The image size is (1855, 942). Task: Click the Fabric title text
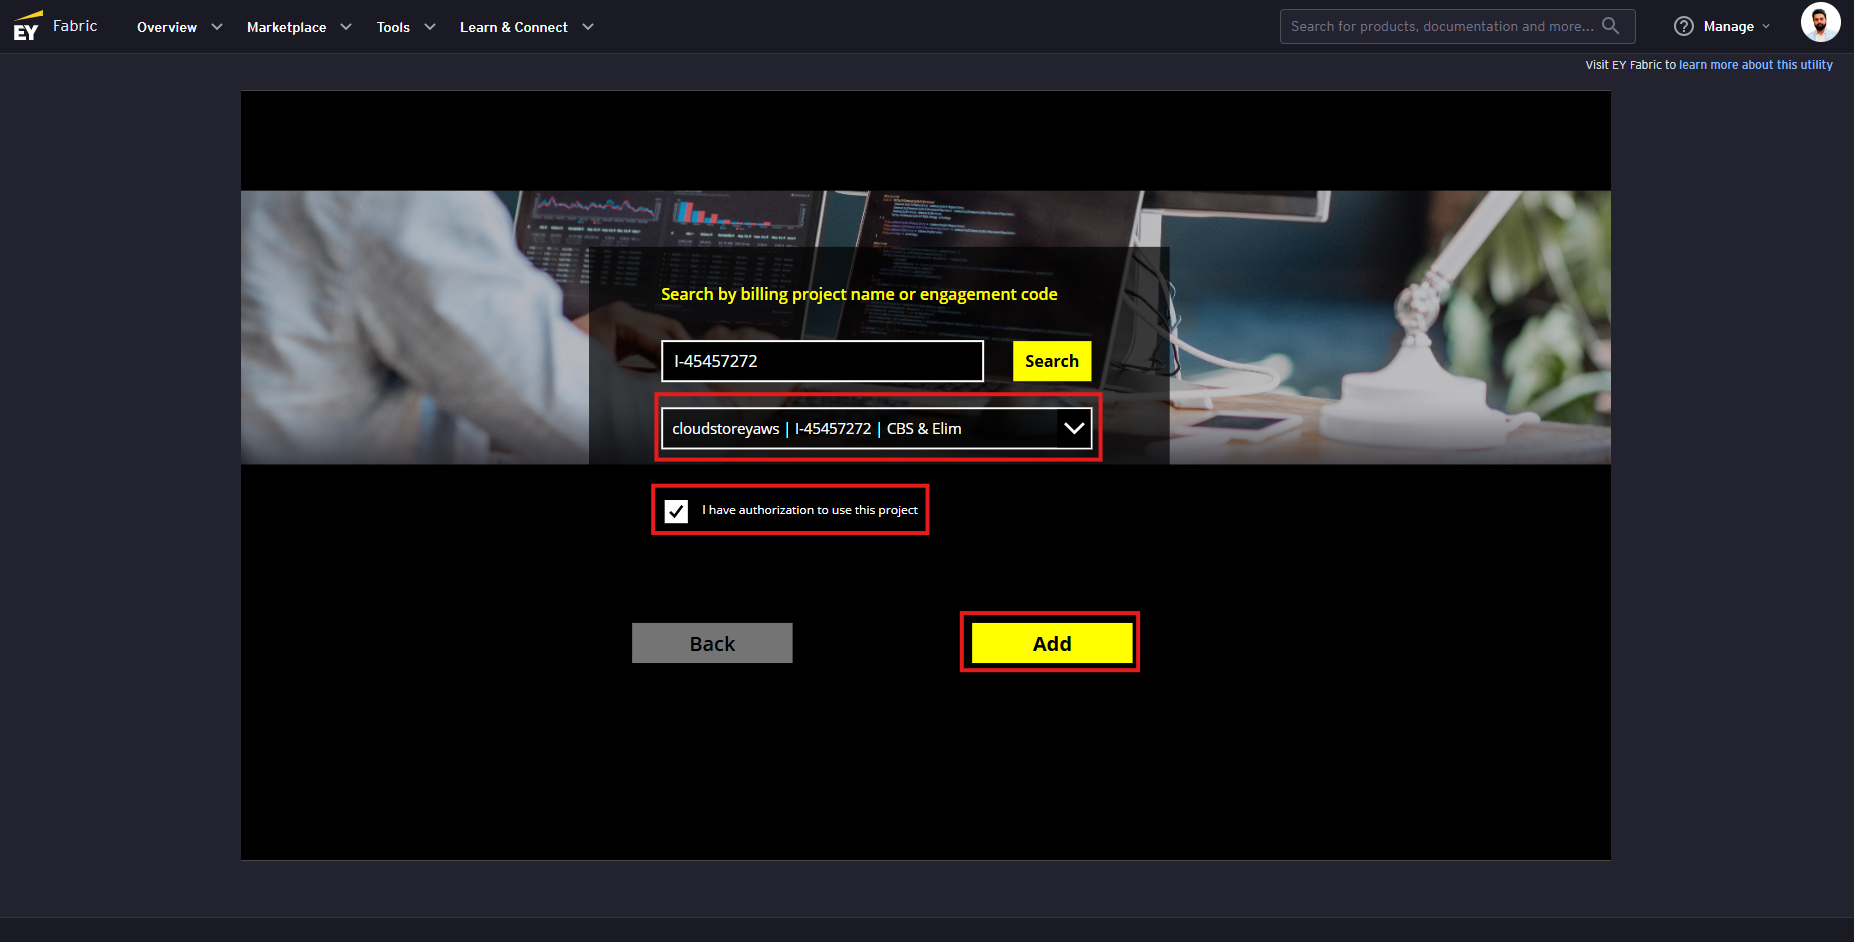pyautogui.click(x=75, y=26)
